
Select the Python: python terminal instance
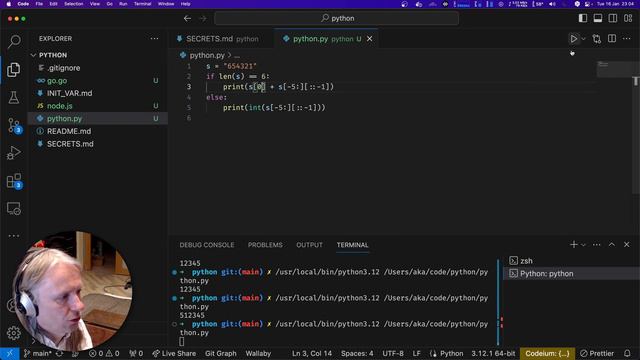[571, 274]
